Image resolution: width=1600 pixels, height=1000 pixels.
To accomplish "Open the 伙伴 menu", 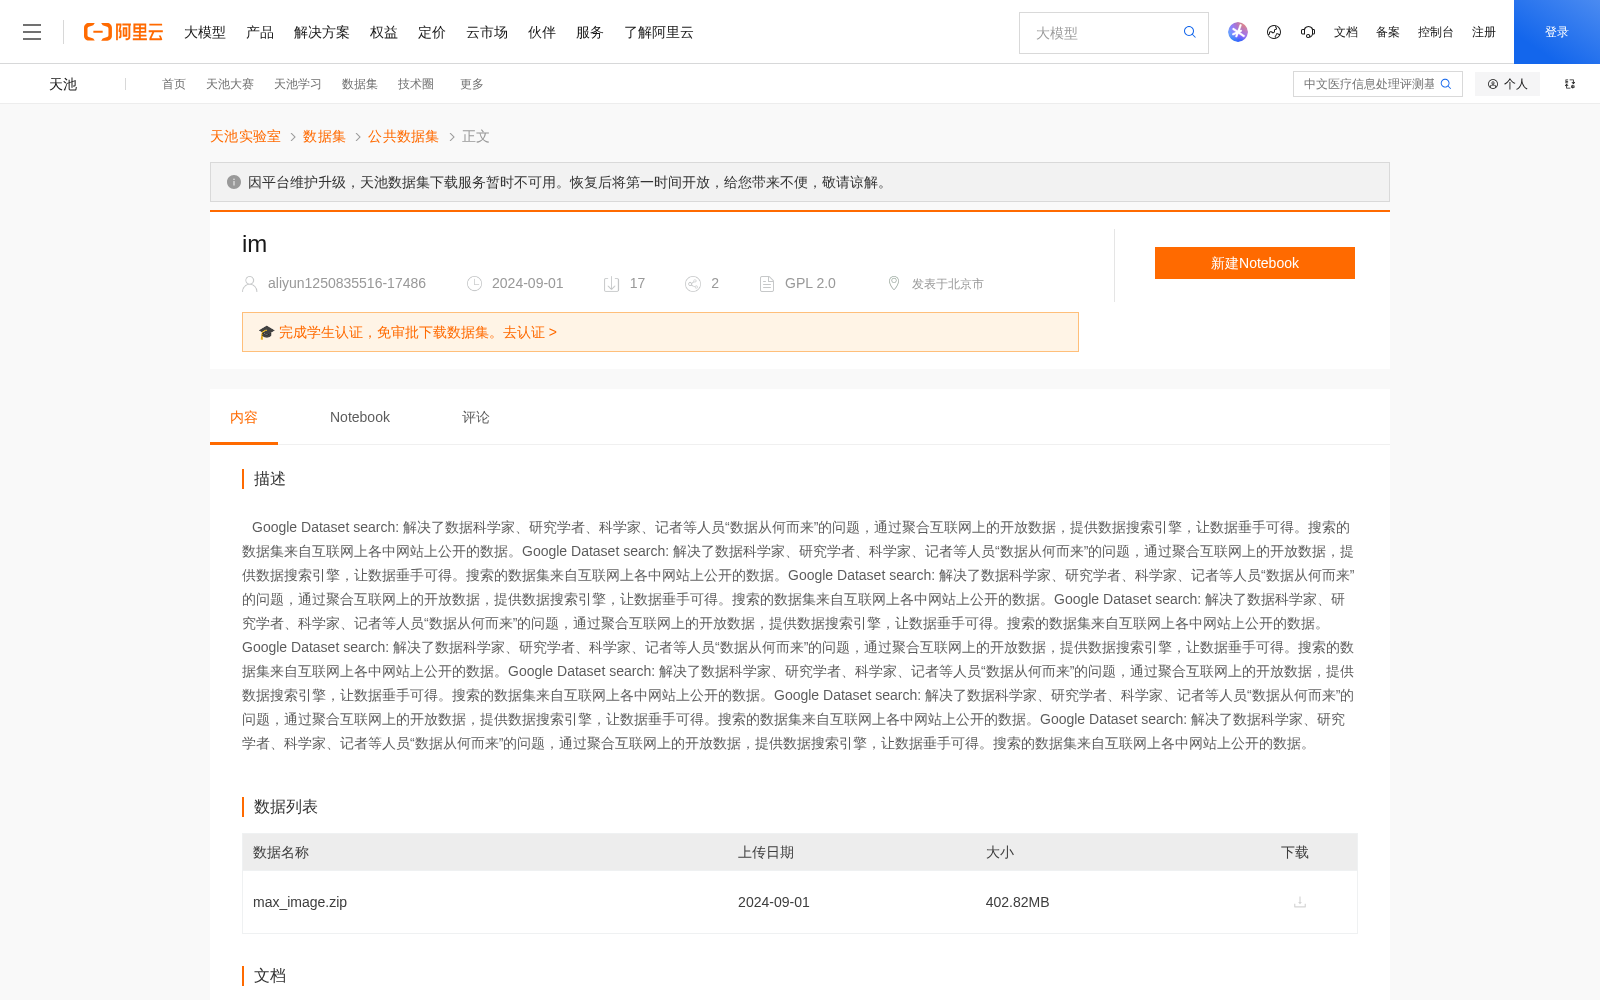I will click(x=542, y=32).
